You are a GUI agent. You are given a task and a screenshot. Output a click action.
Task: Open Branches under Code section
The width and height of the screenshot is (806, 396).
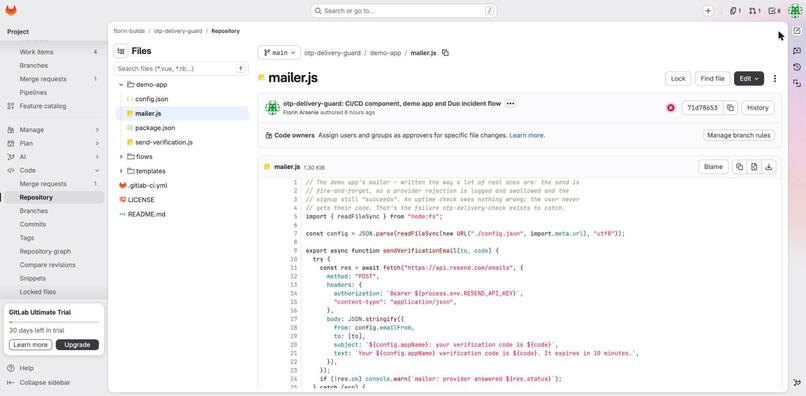53,211
